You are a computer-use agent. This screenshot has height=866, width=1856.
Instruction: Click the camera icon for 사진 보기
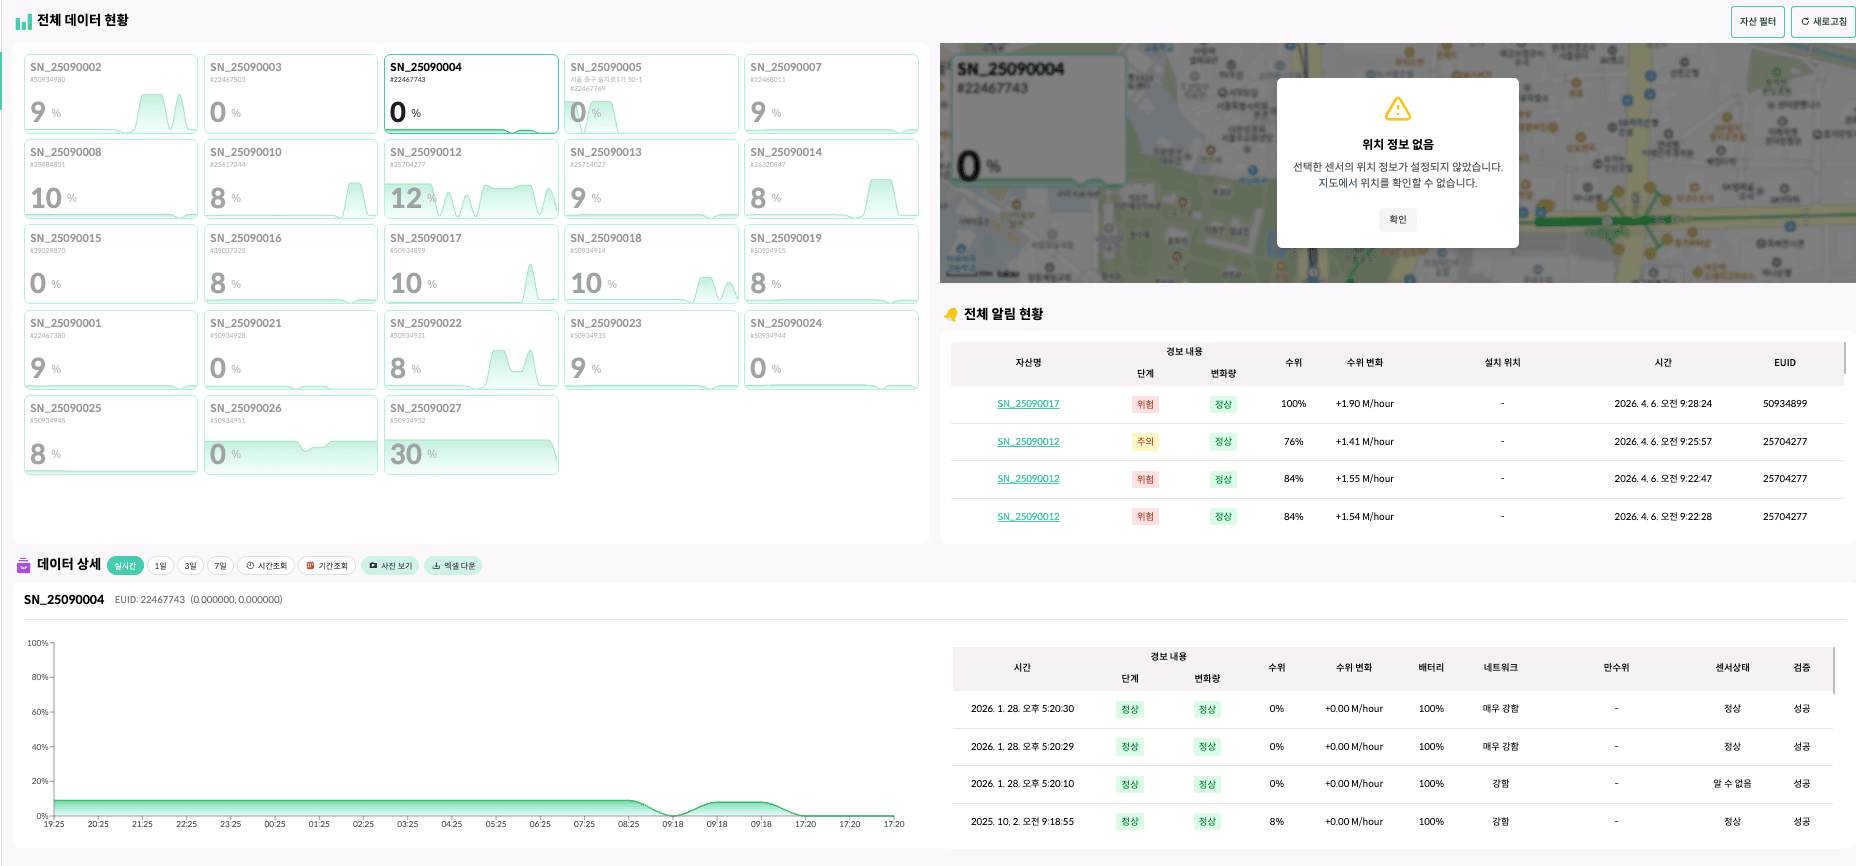click(373, 566)
